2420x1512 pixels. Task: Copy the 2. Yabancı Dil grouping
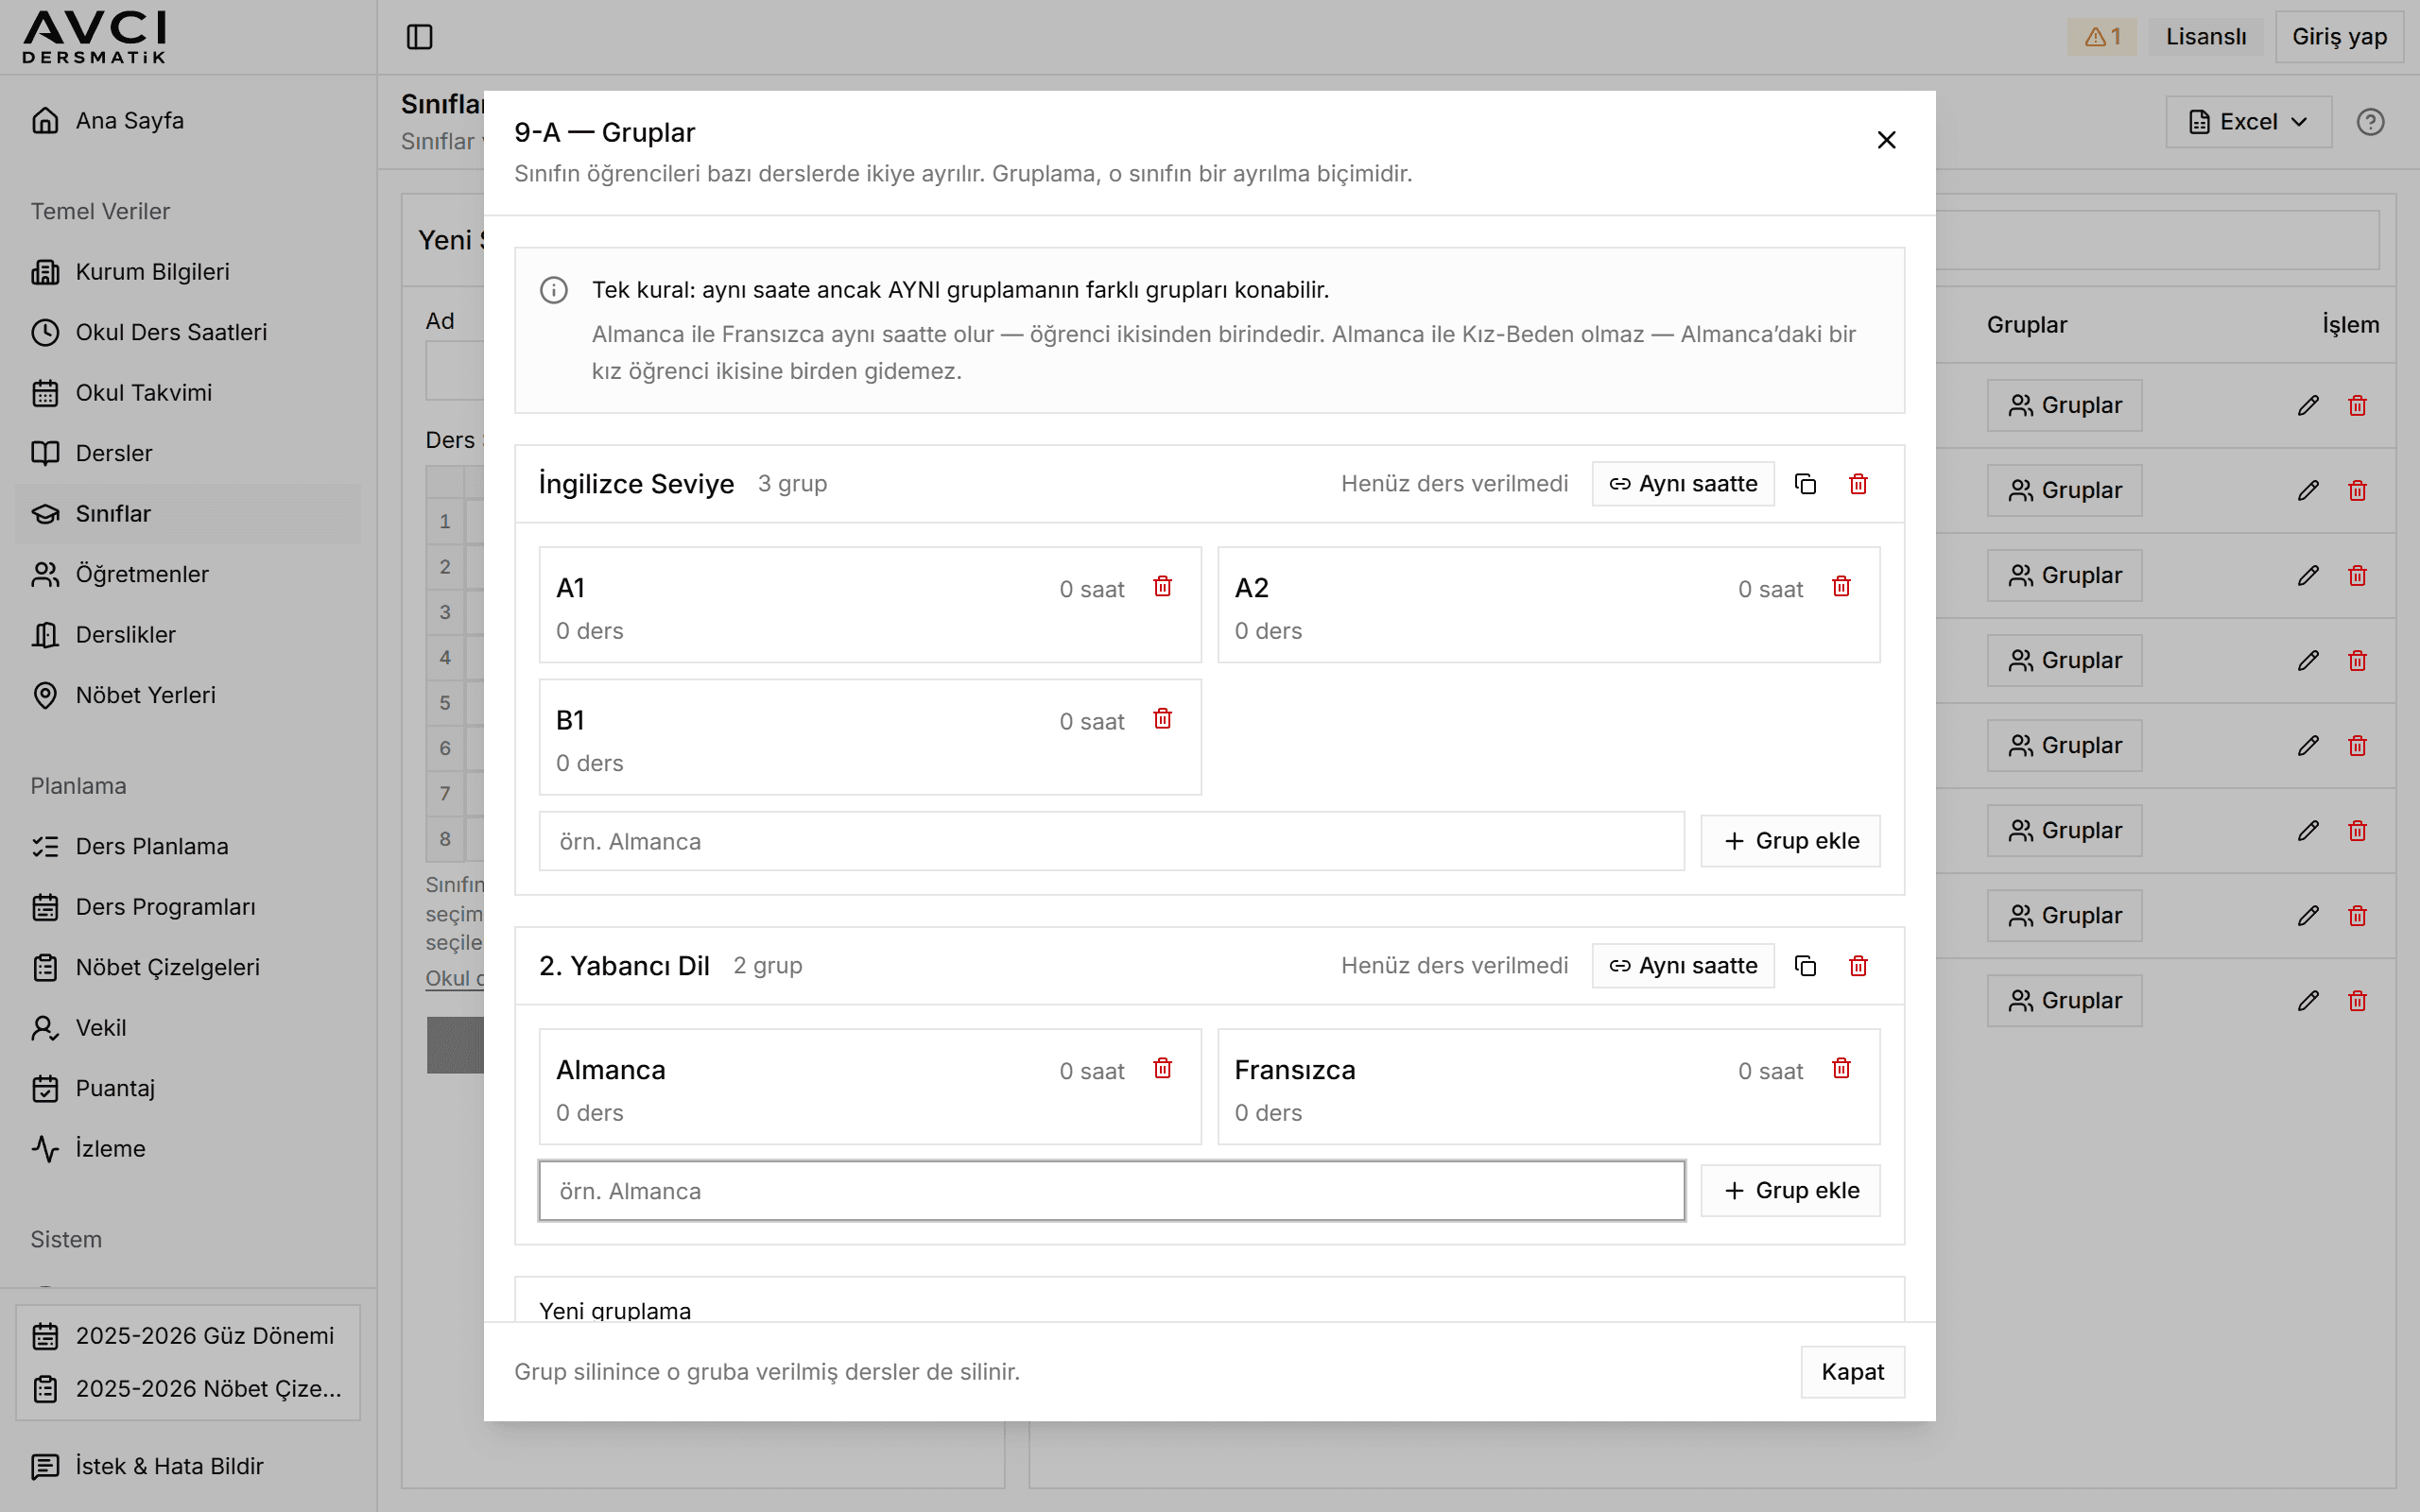click(x=1805, y=966)
